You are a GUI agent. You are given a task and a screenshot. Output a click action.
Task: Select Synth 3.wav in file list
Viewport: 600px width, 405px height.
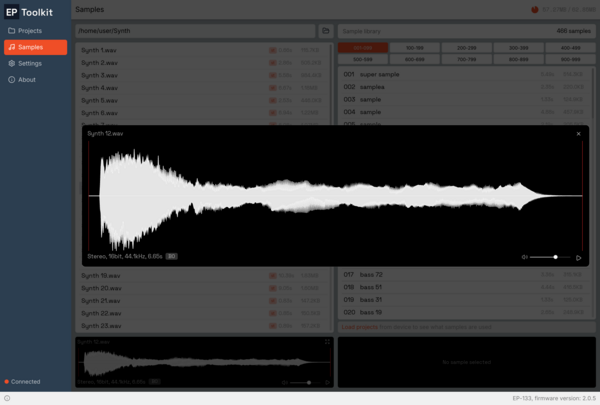click(x=202, y=75)
